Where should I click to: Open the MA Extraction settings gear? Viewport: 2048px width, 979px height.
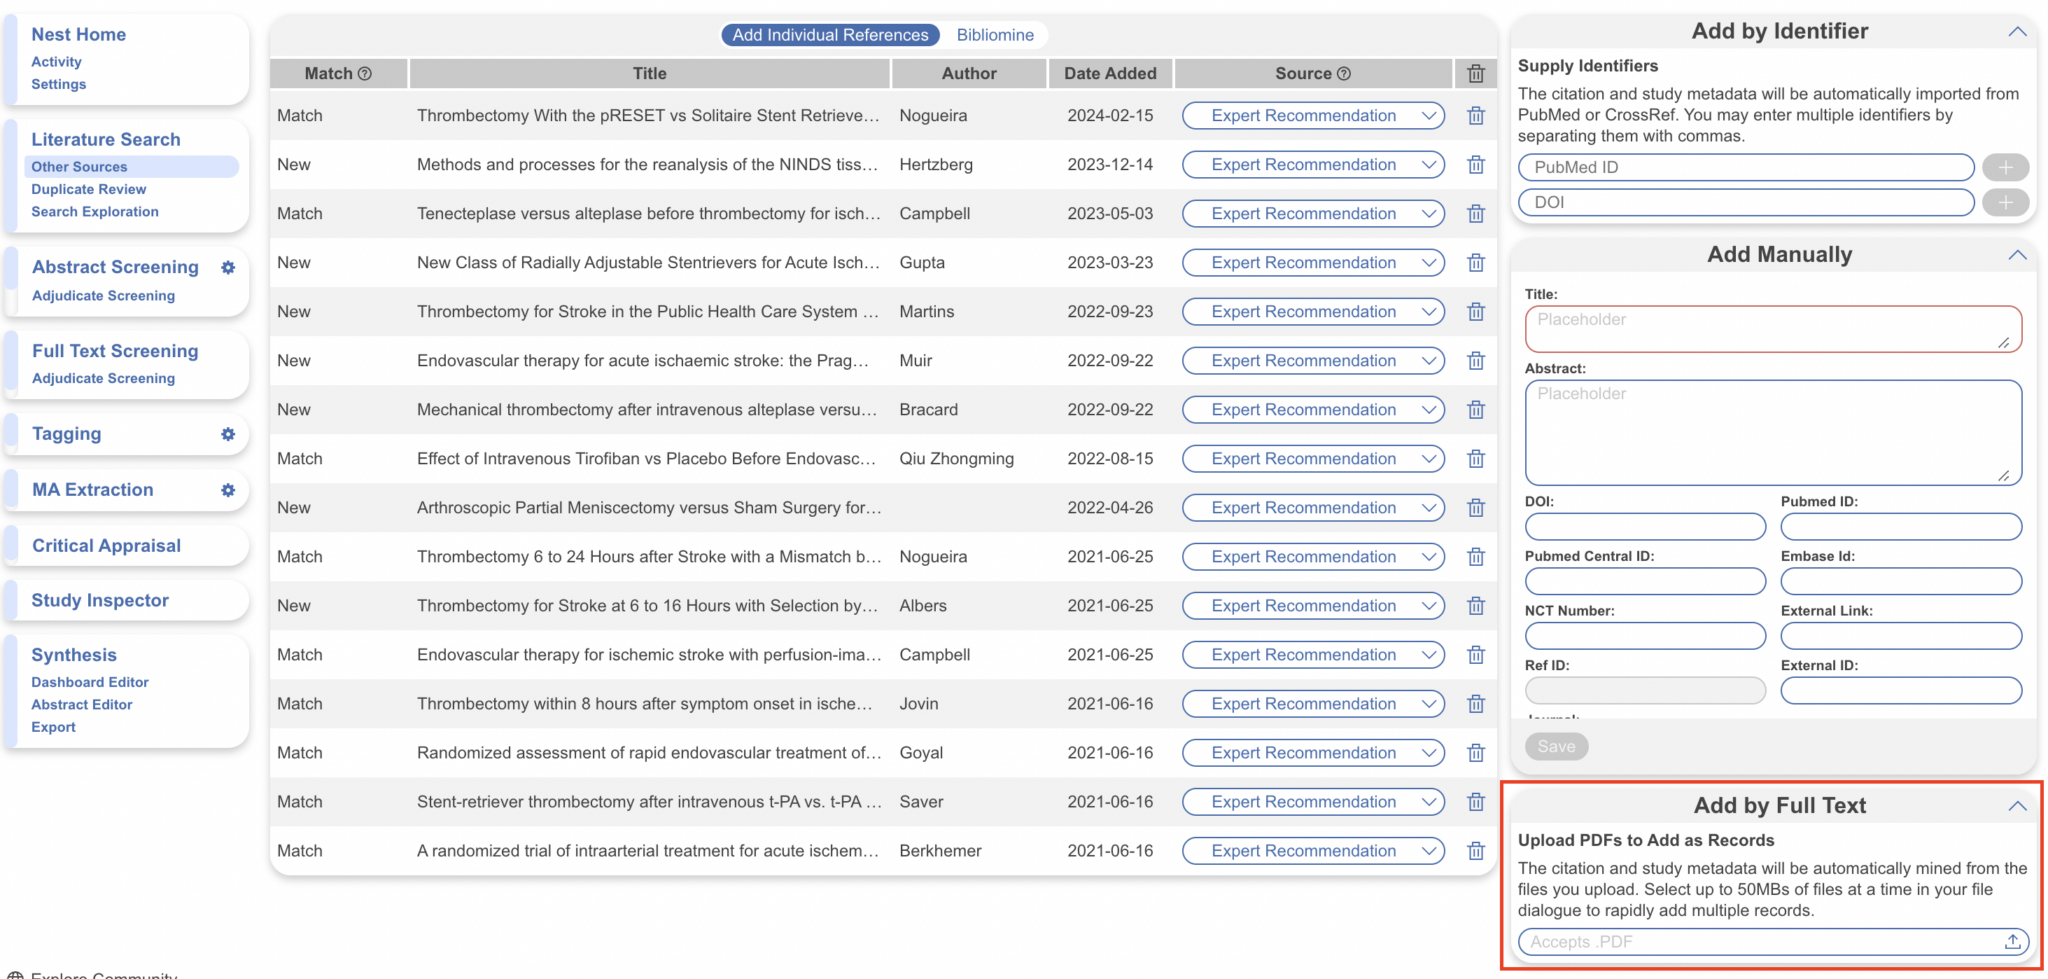tap(228, 490)
